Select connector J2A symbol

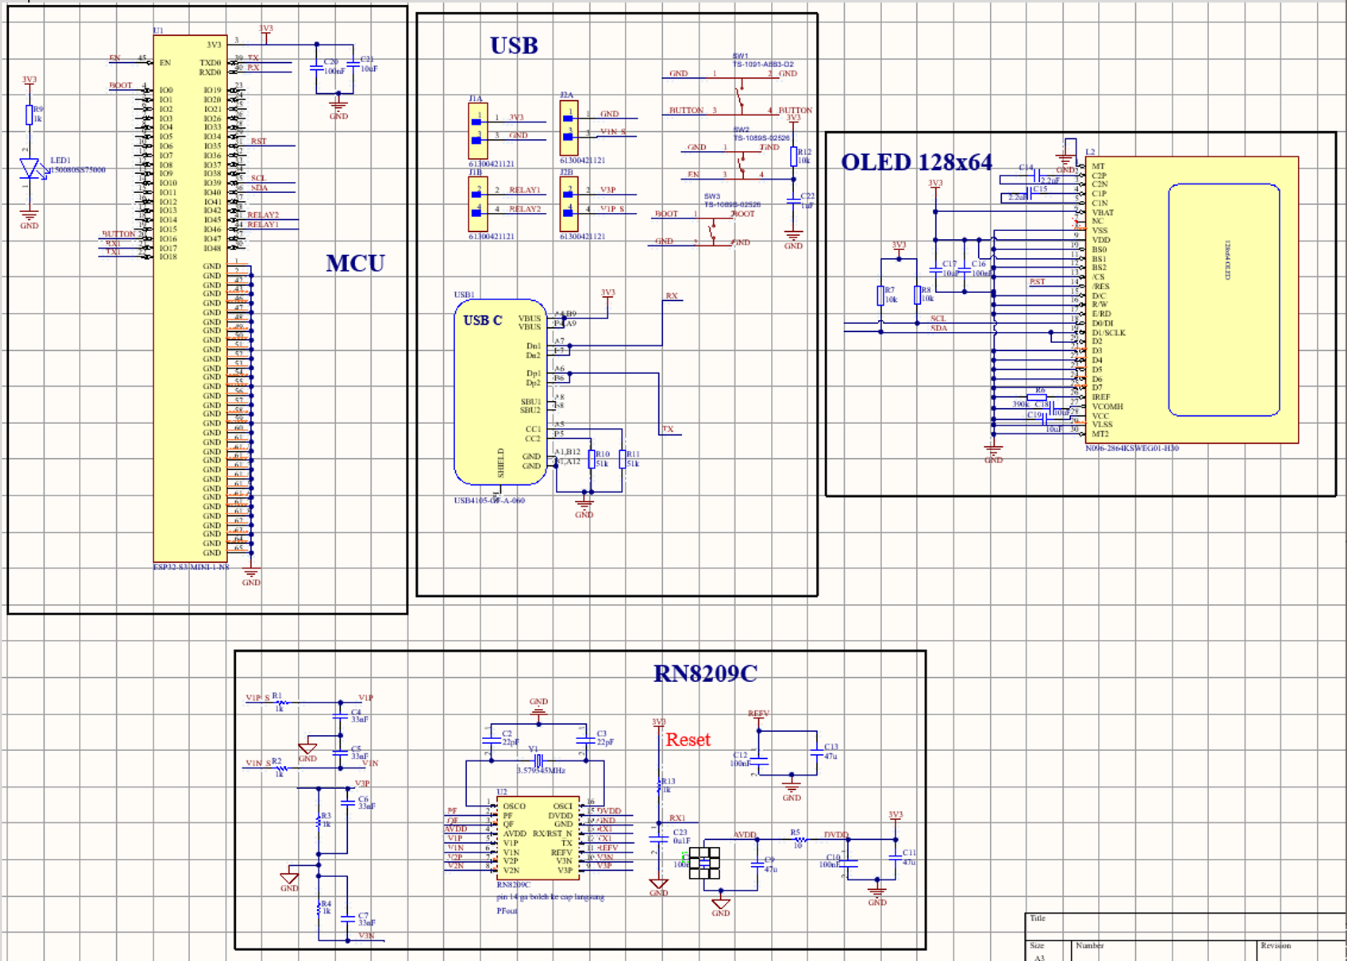coord(569,127)
